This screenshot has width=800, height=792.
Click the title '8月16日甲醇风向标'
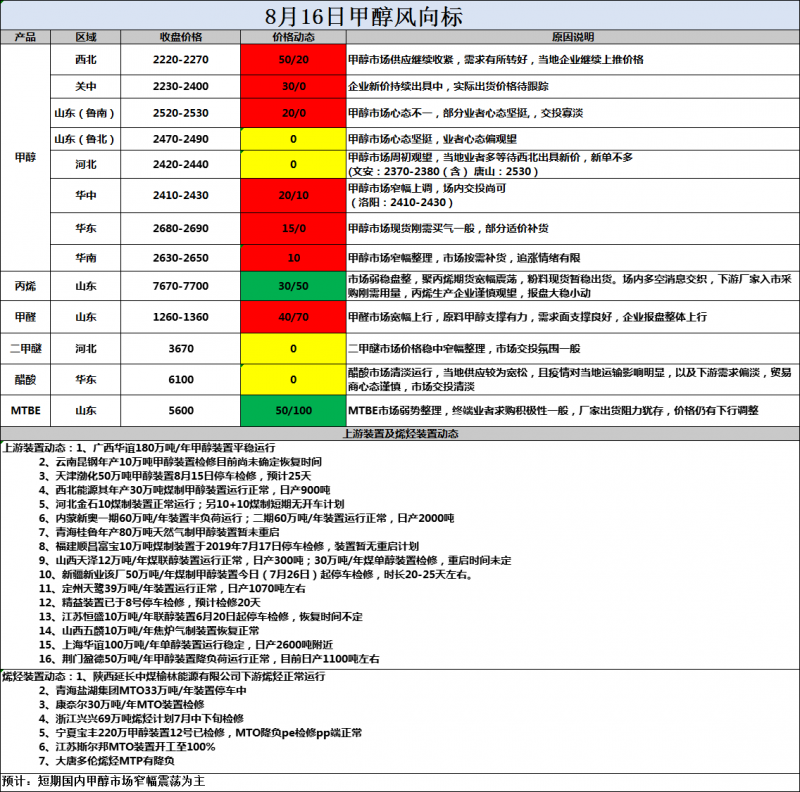tap(363, 16)
